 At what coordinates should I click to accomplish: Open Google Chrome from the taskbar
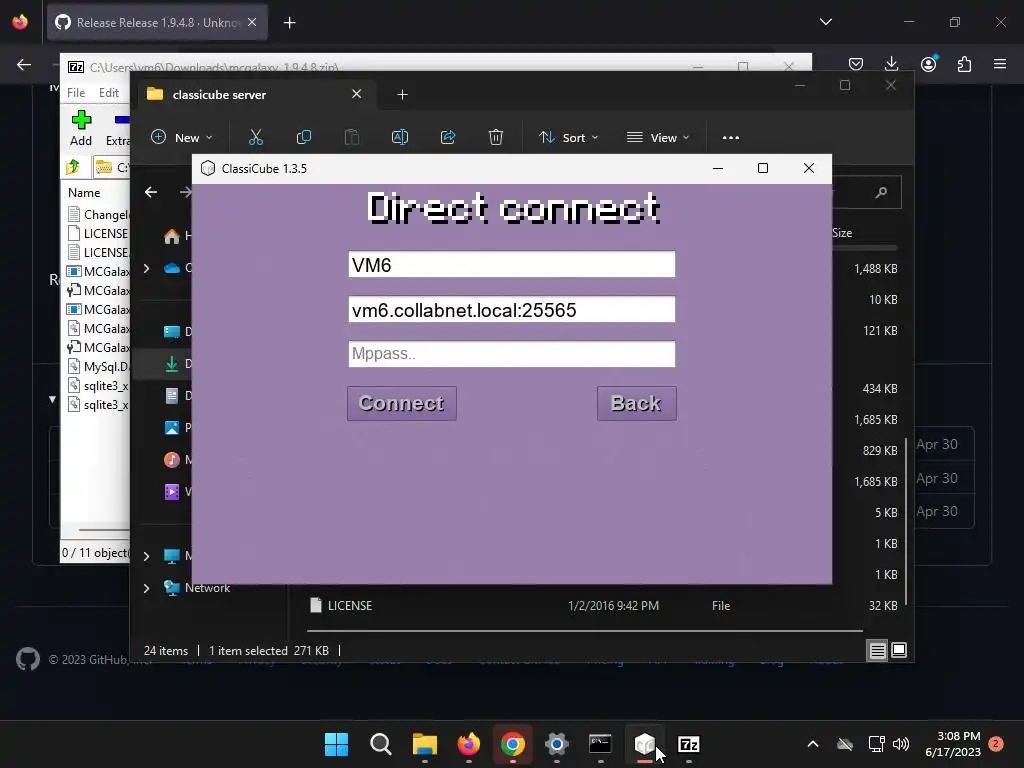pyautogui.click(x=513, y=744)
